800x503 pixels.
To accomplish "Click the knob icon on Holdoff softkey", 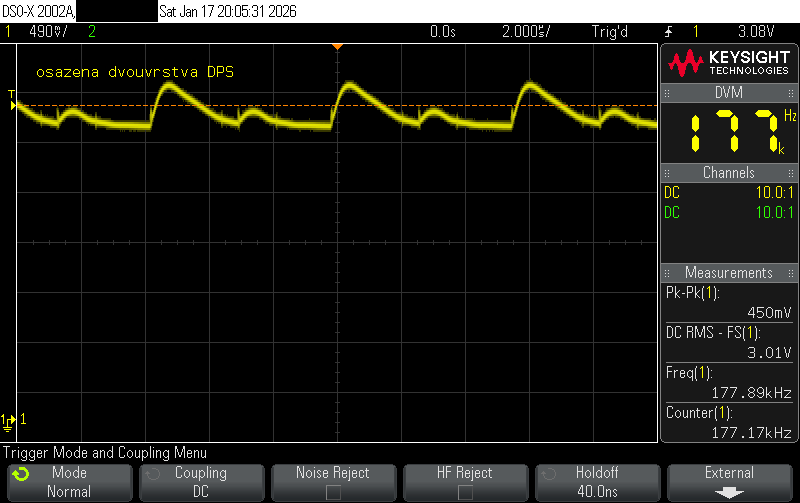I will [x=545, y=474].
